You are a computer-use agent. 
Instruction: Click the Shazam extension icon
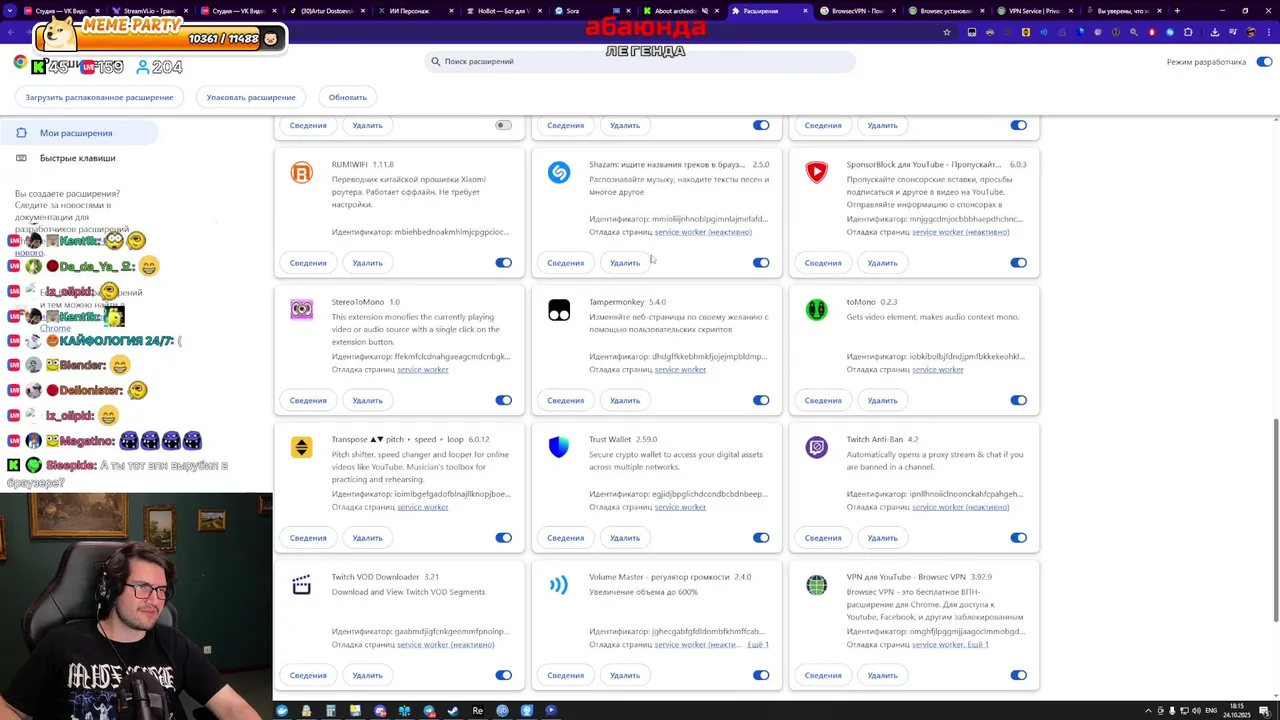(x=559, y=173)
